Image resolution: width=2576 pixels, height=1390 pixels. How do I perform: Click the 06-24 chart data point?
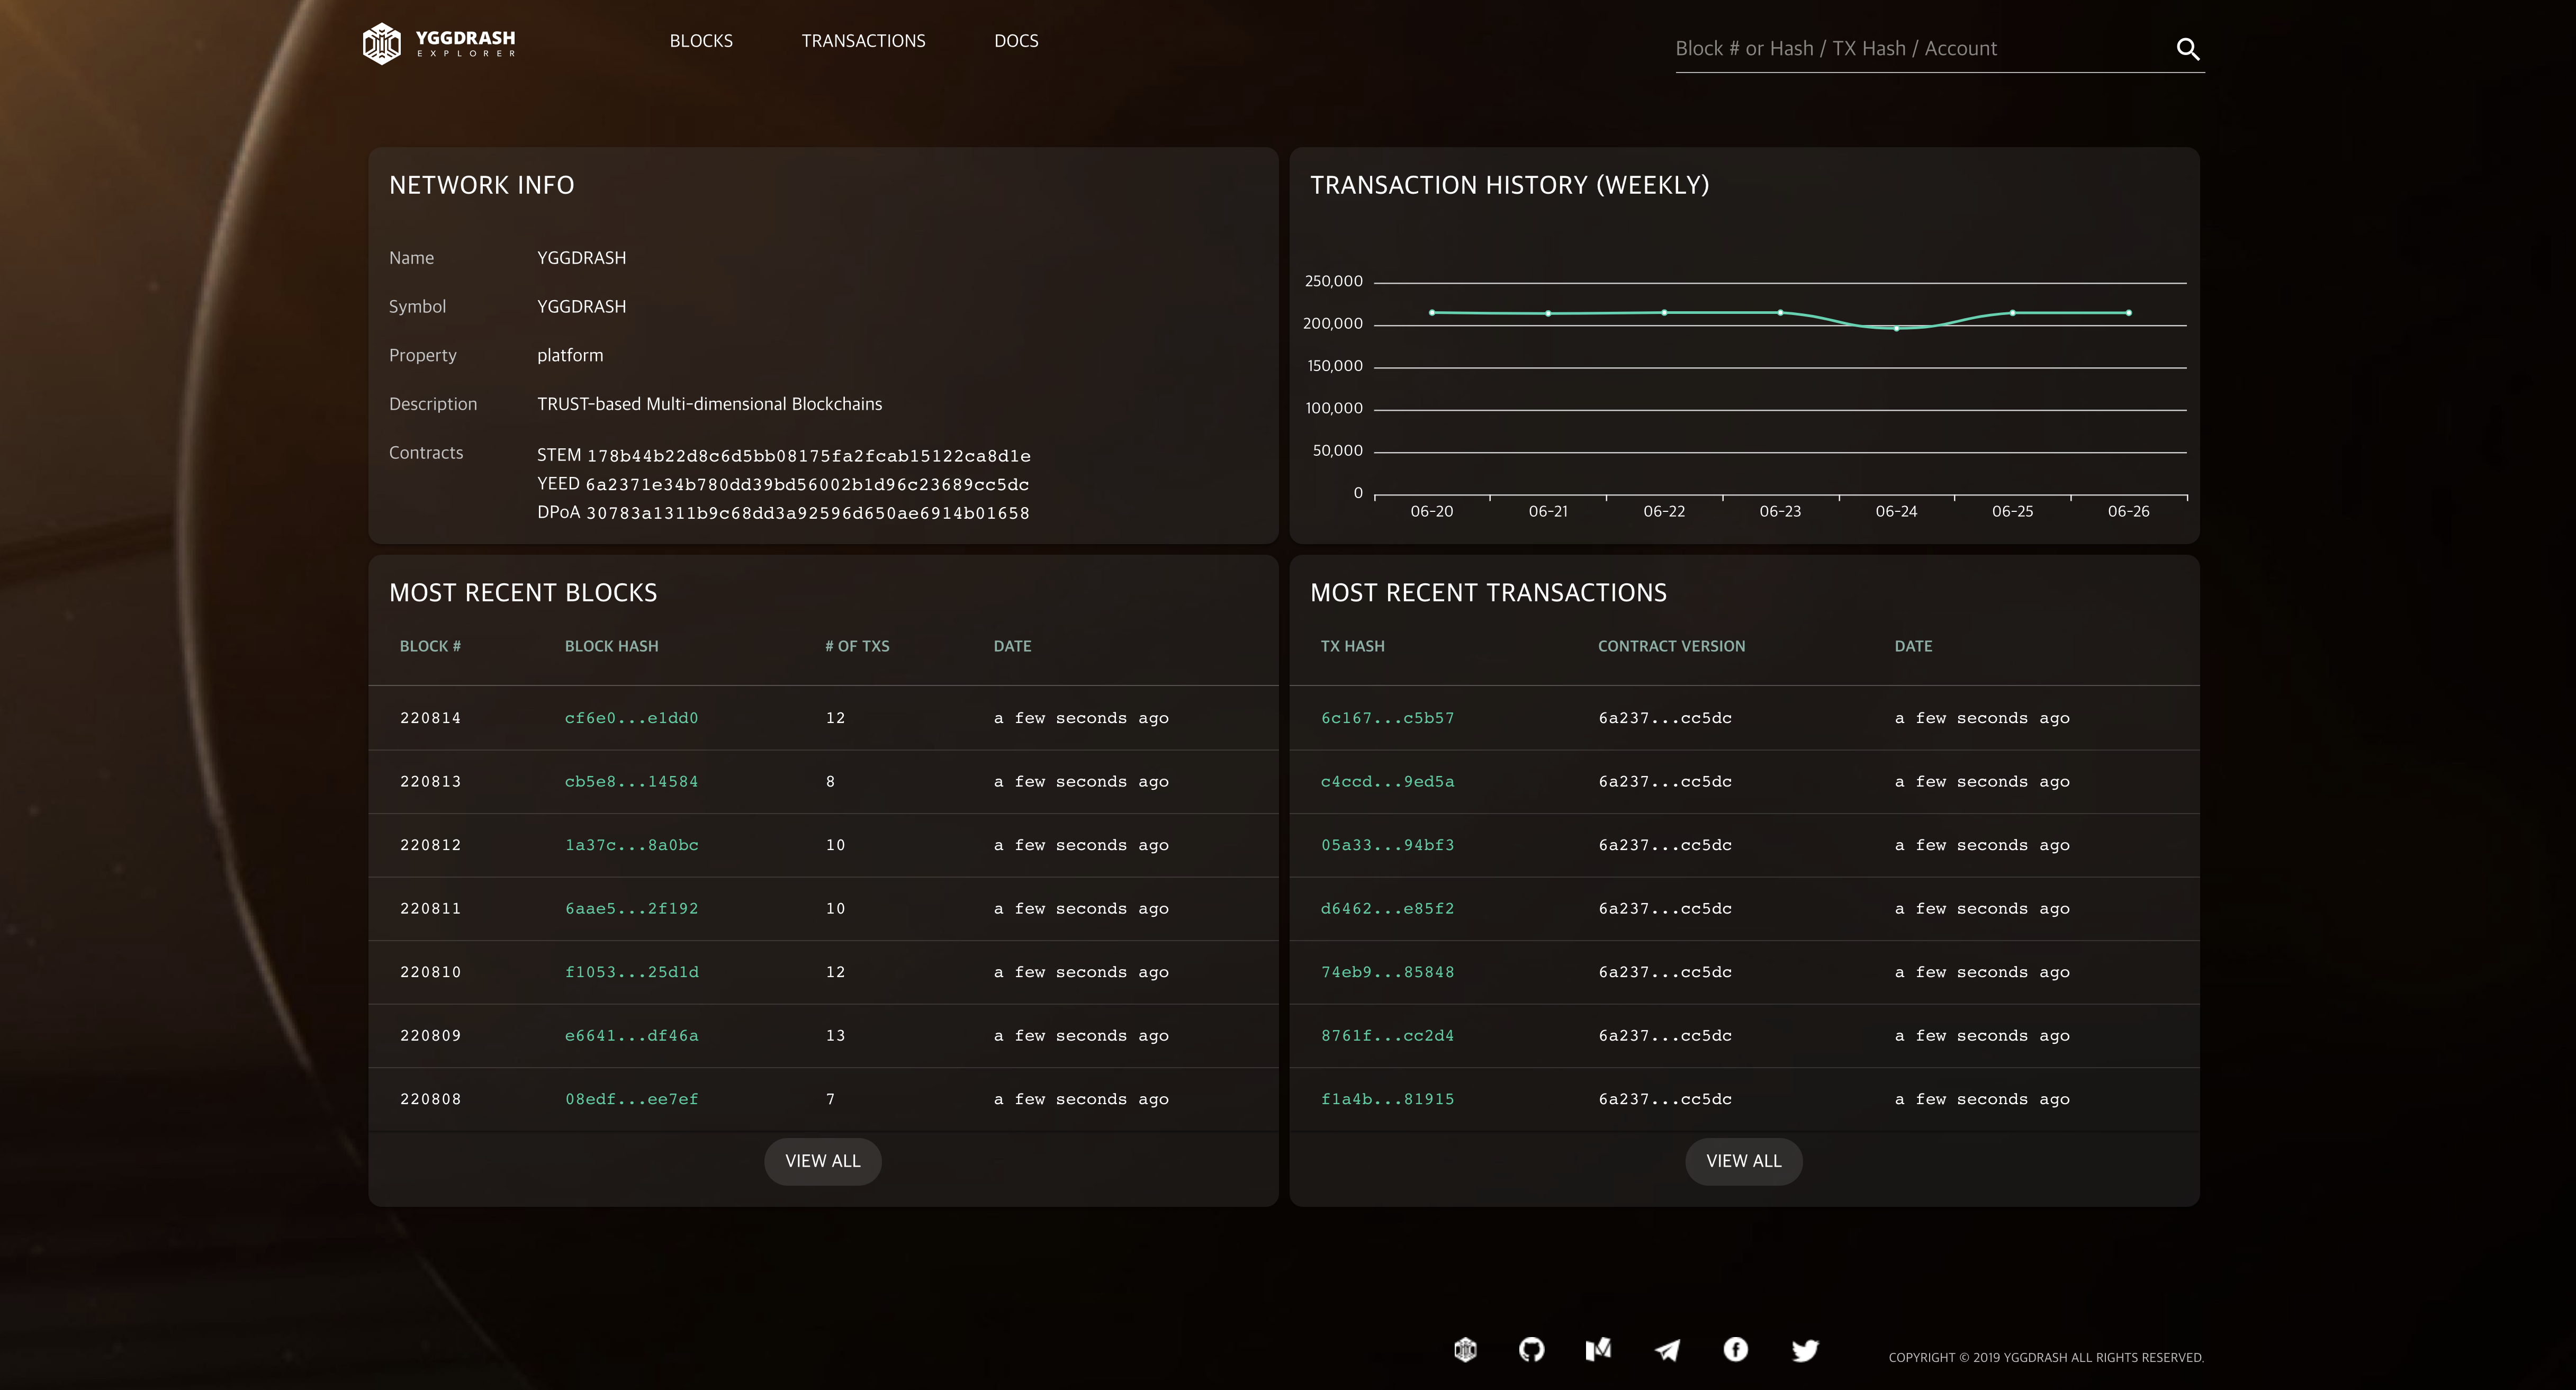(1896, 328)
